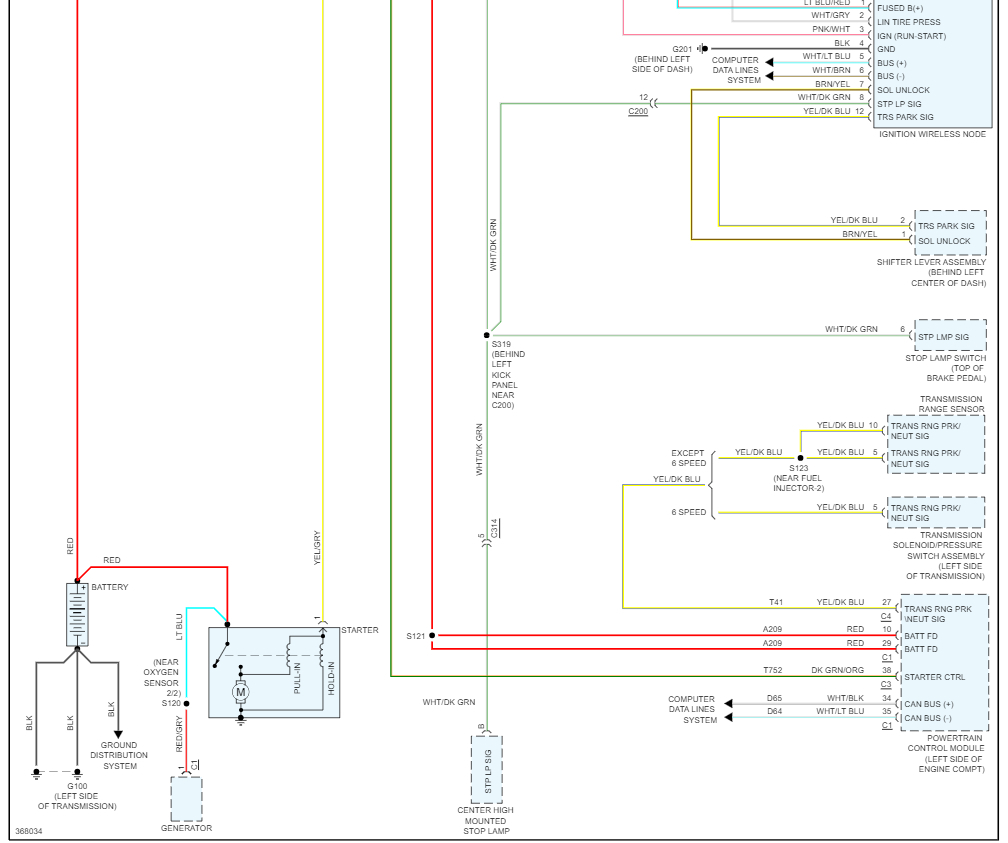Click the Transmission Range Sensor label
Screen dimensions: 1008x843
click(x=951, y=404)
